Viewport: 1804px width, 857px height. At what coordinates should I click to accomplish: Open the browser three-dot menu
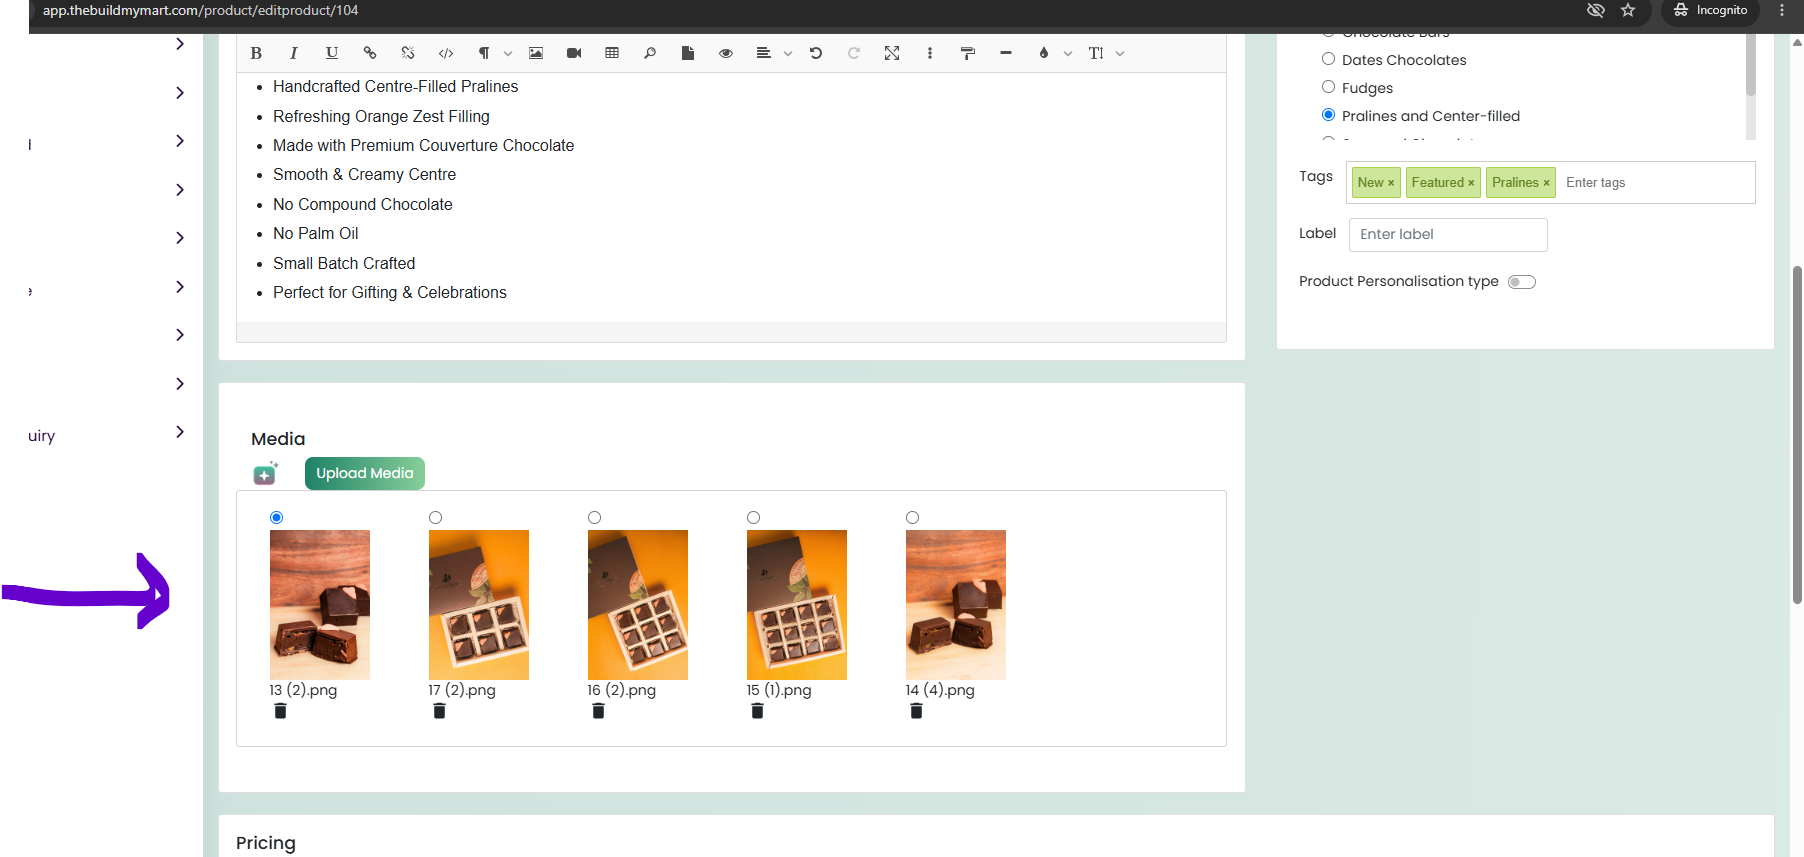[1782, 10]
